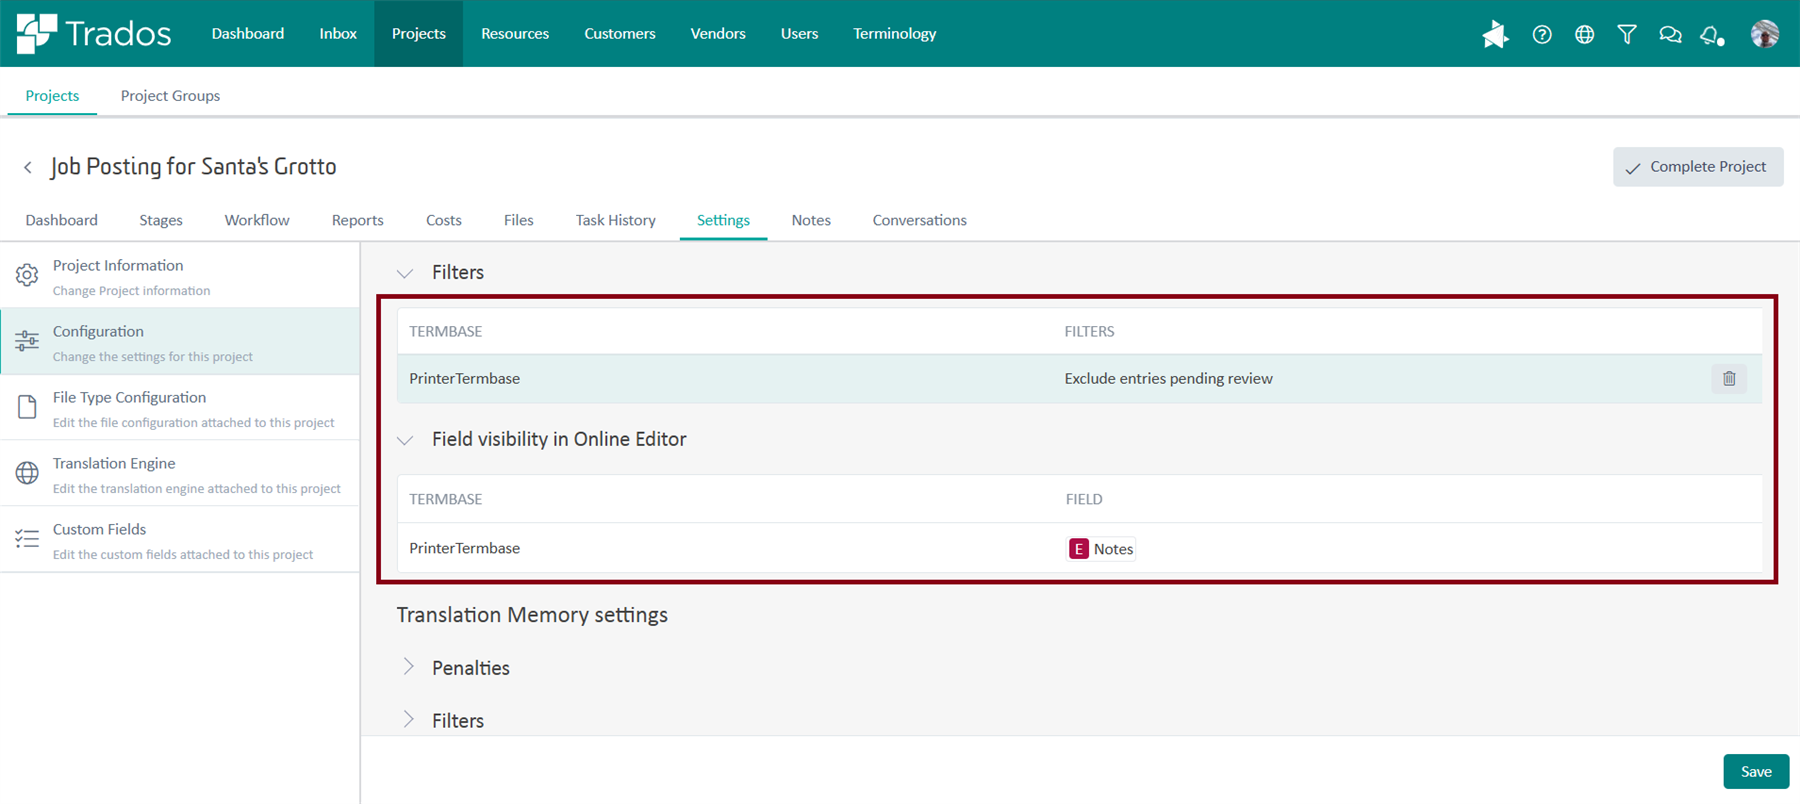This screenshot has width=1800, height=804.
Task: Delete the PrinterTermbase filter with trash icon
Action: (x=1729, y=378)
